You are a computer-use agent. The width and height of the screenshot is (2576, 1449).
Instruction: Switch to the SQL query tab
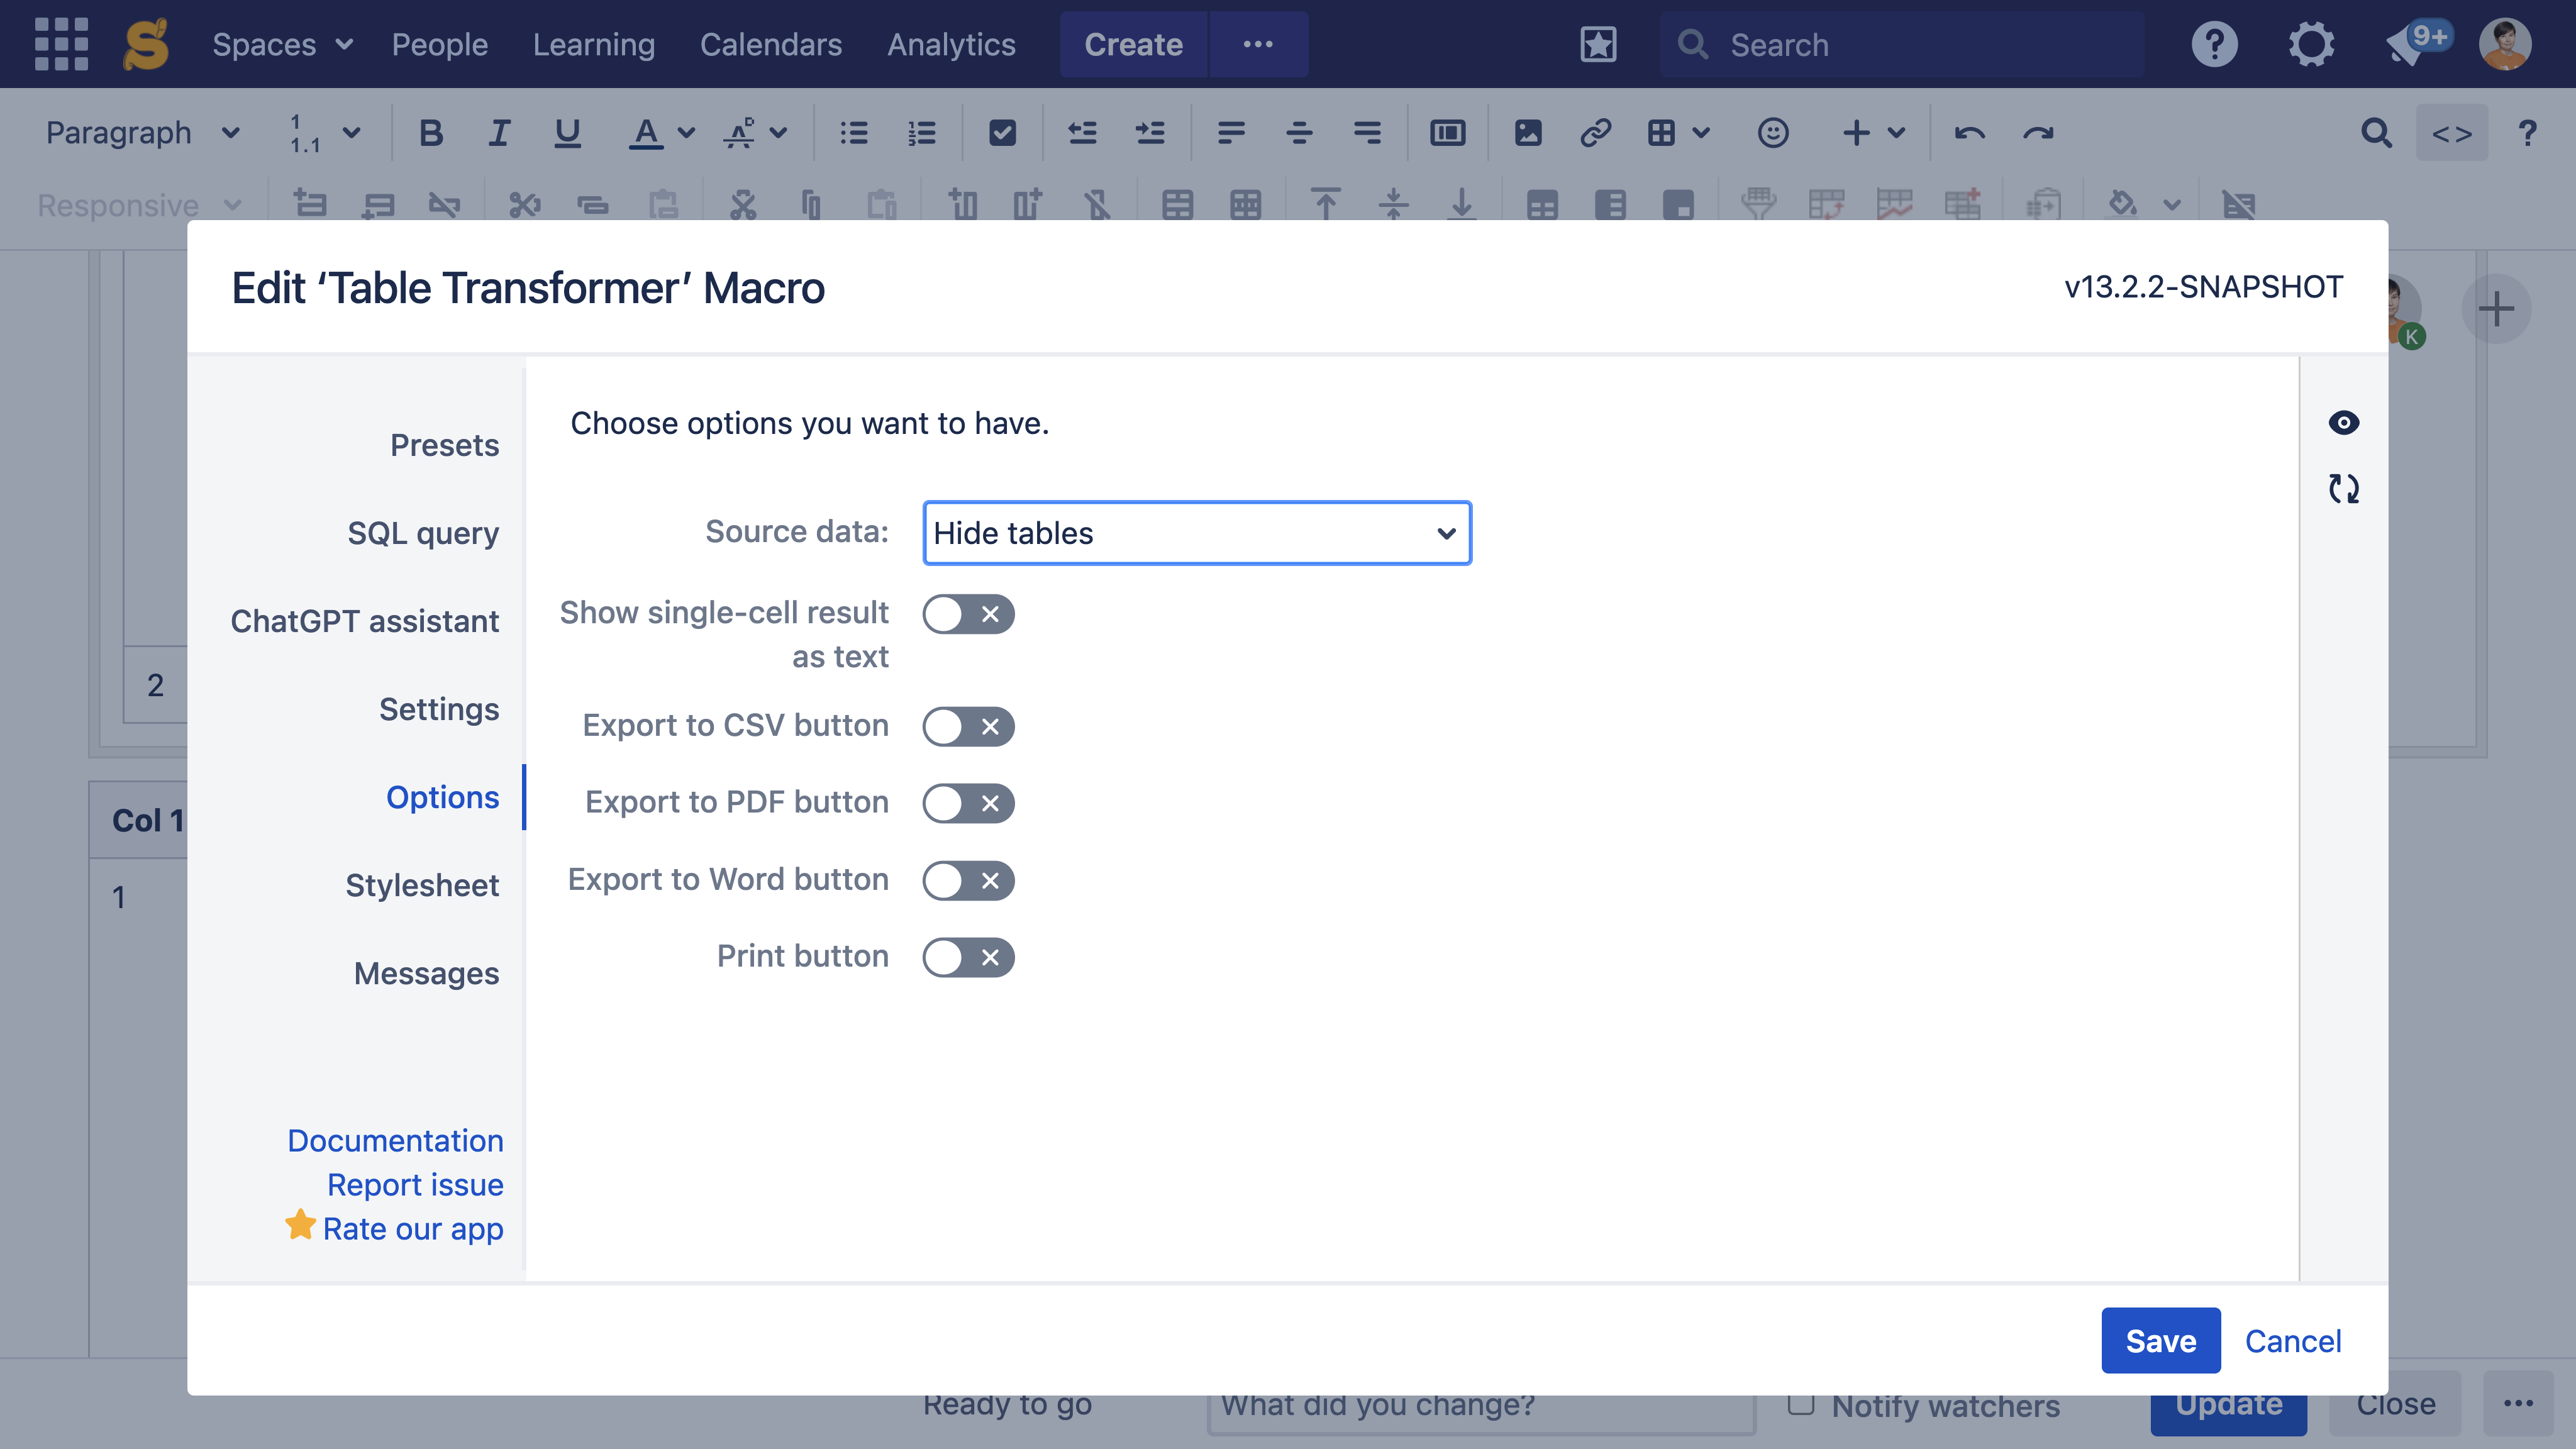click(422, 533)
